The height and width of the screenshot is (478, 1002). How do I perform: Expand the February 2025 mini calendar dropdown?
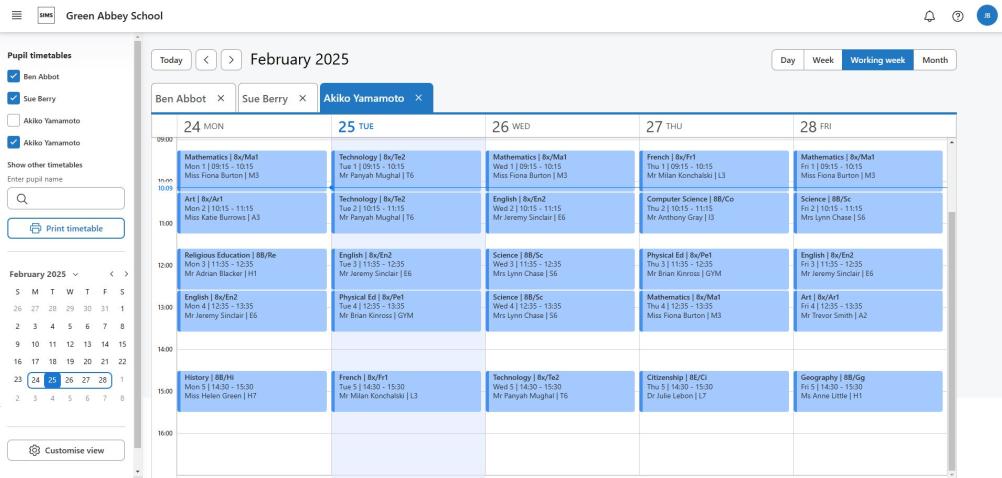(x=75, y=274)
